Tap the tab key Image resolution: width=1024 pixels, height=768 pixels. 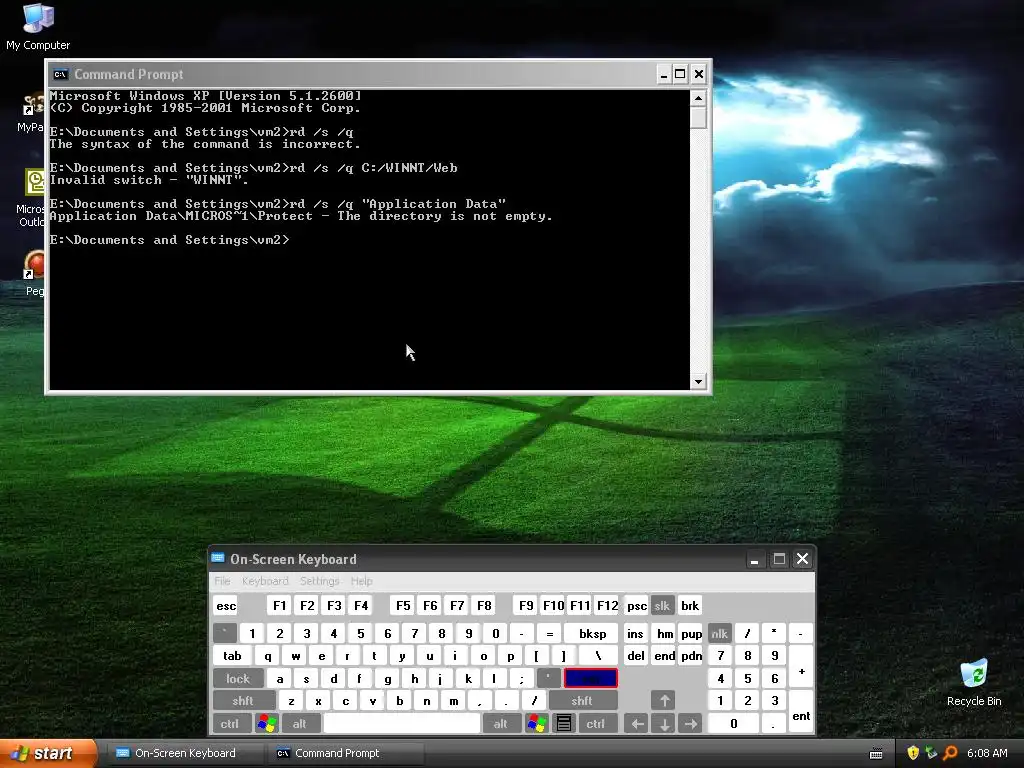pyautogui.click(x=232, y=656)
